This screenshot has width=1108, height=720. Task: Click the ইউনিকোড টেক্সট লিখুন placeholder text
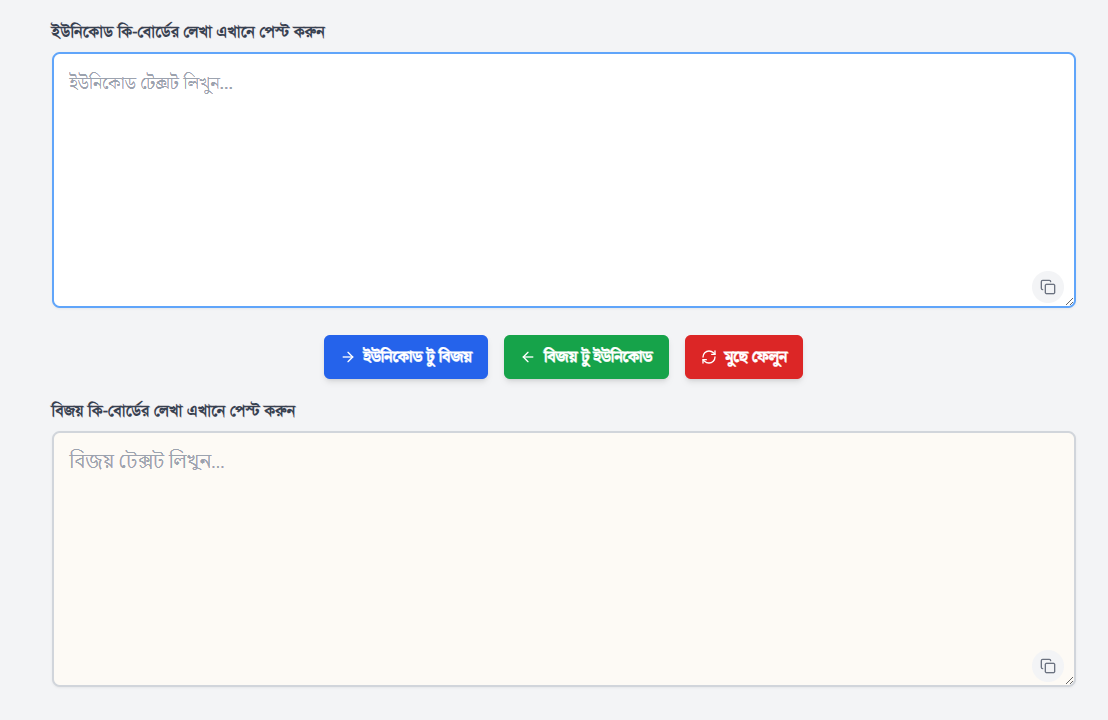[150, 83]
